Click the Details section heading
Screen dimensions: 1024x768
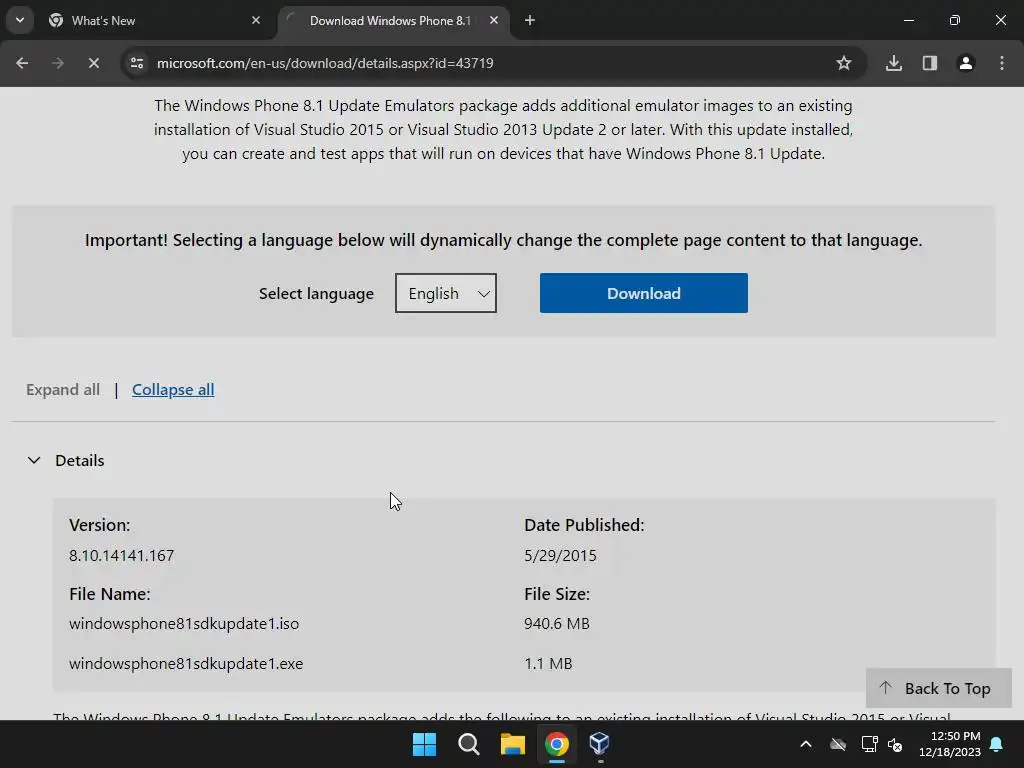coord(80,460)
